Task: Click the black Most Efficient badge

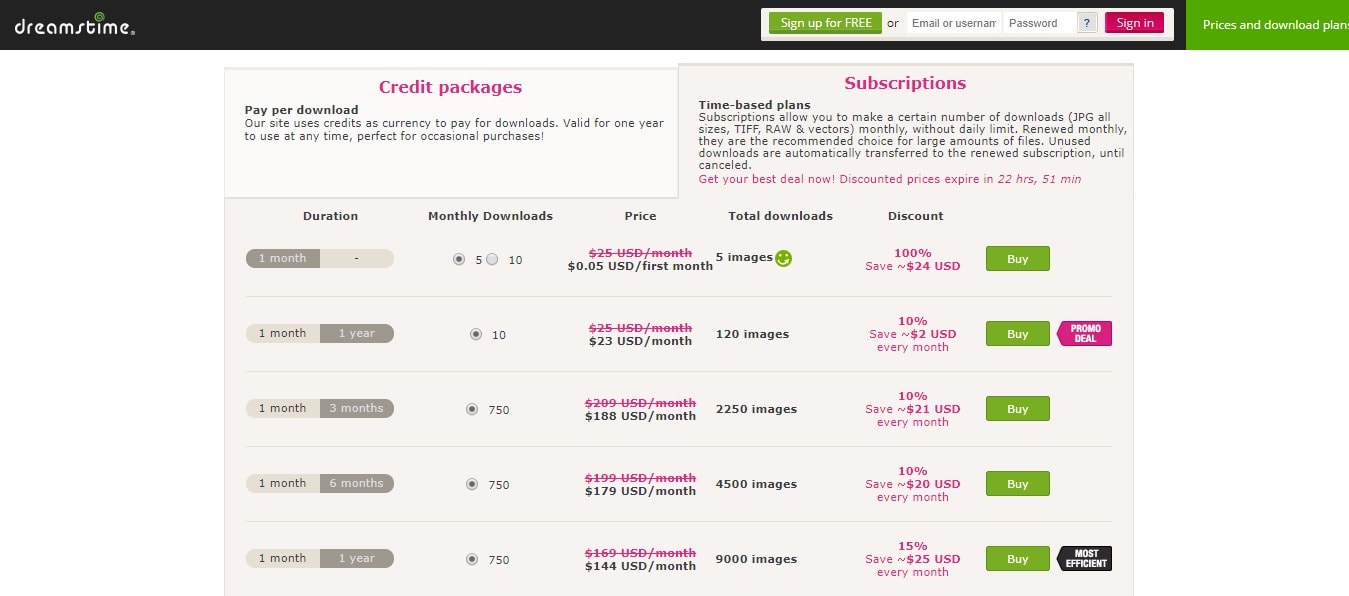Action: pos(1084,558)
